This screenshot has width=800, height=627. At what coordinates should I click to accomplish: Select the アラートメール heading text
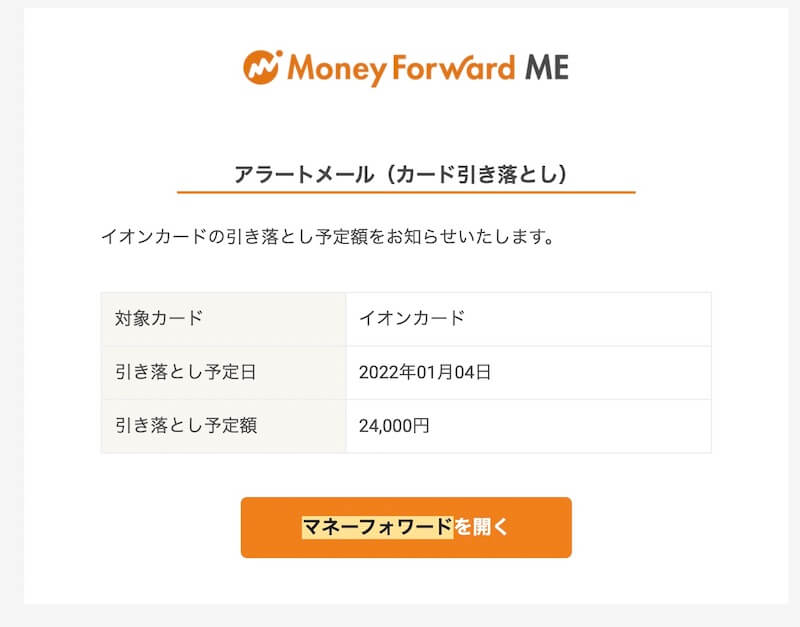tap(304, 174)
